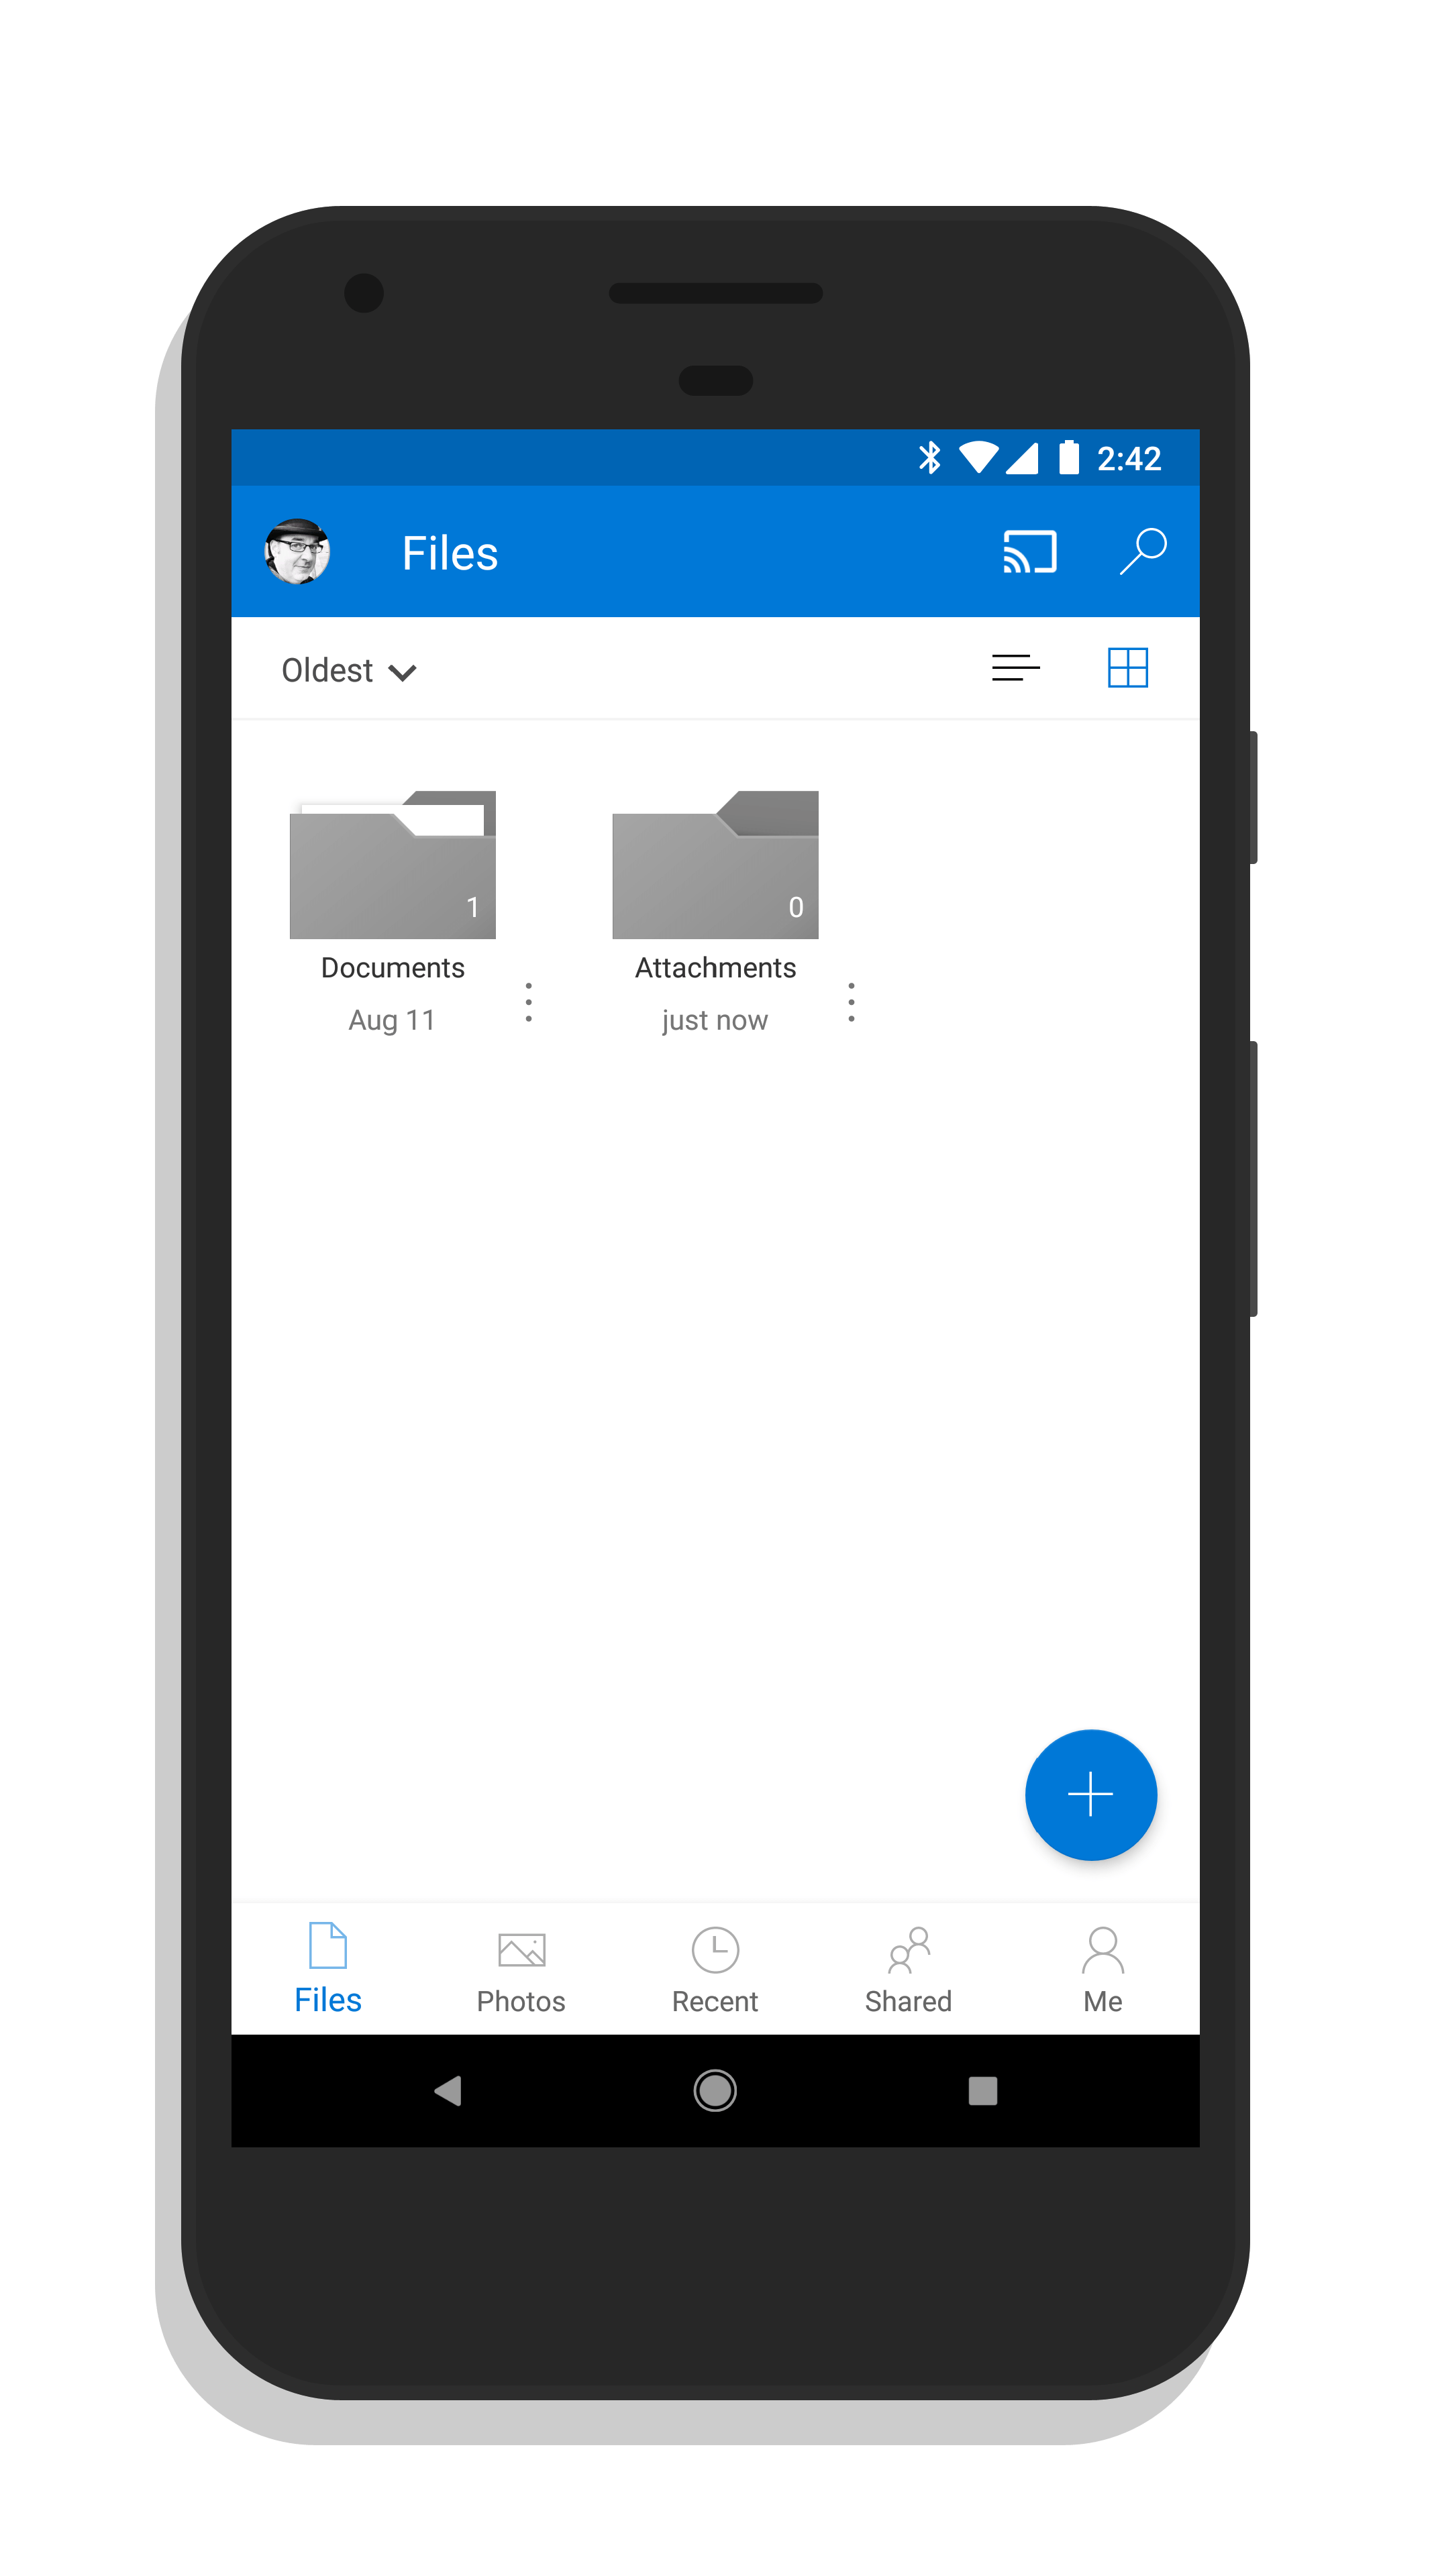Switch to list view layout icon
The width and height of the screenshot is (1432, 2576).
pyautogui.click(x=1015, y=667)
